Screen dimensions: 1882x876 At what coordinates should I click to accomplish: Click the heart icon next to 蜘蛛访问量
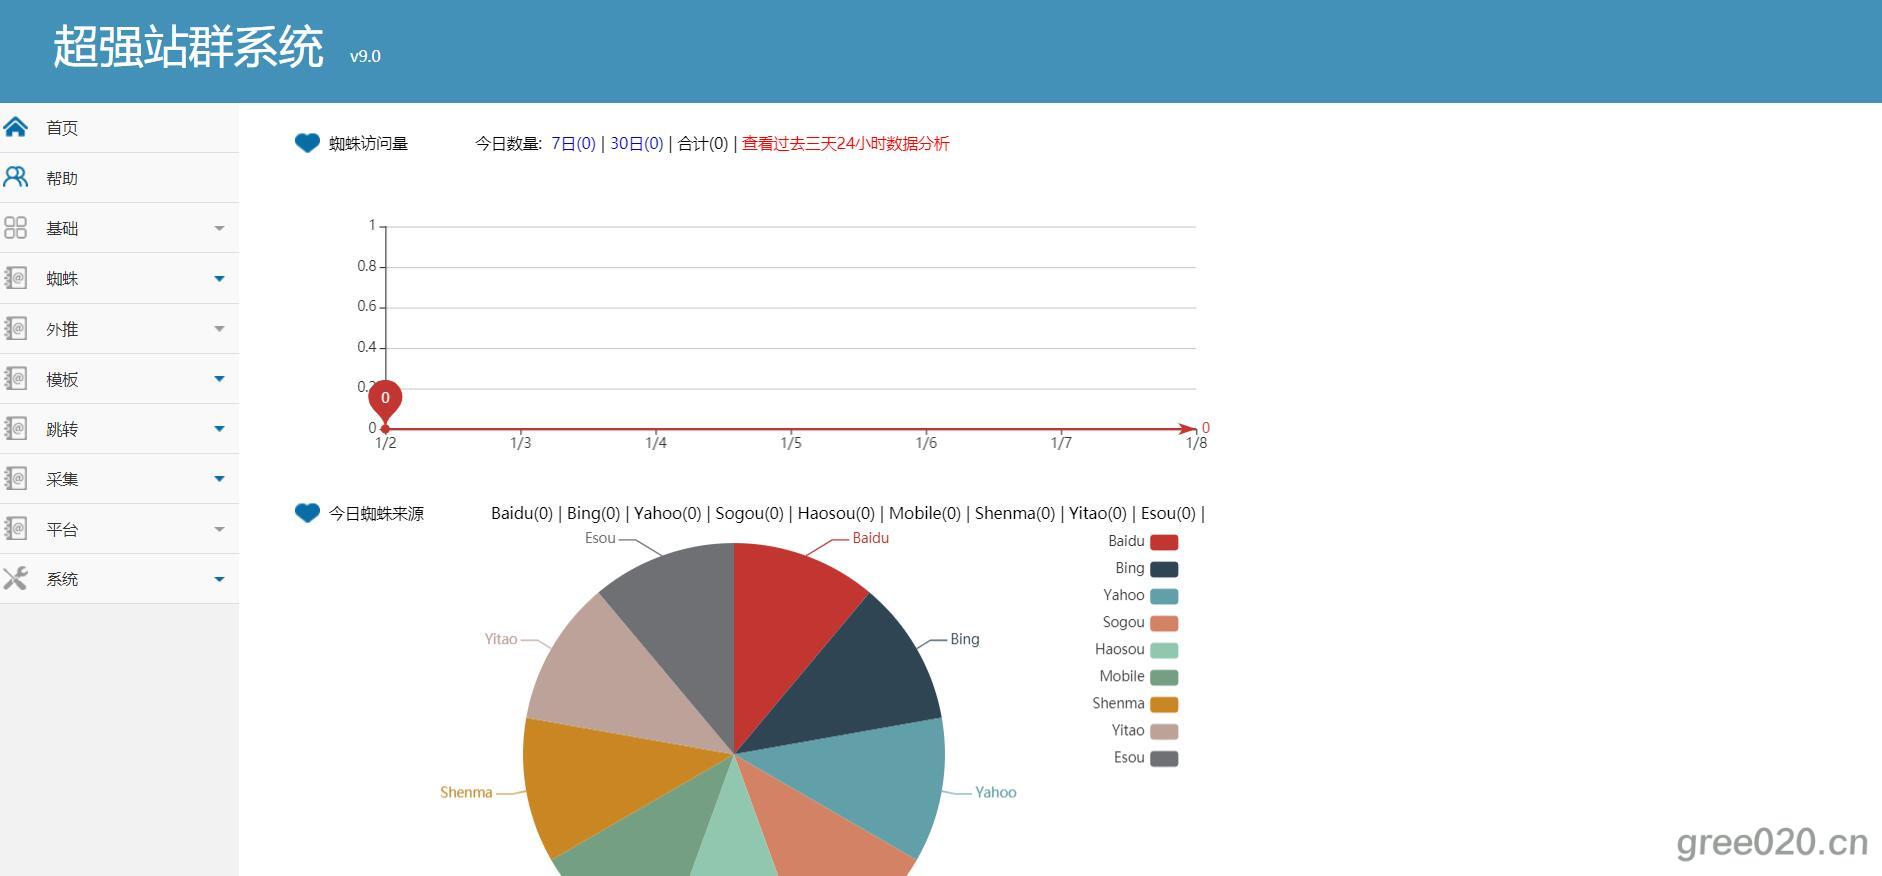307,143
